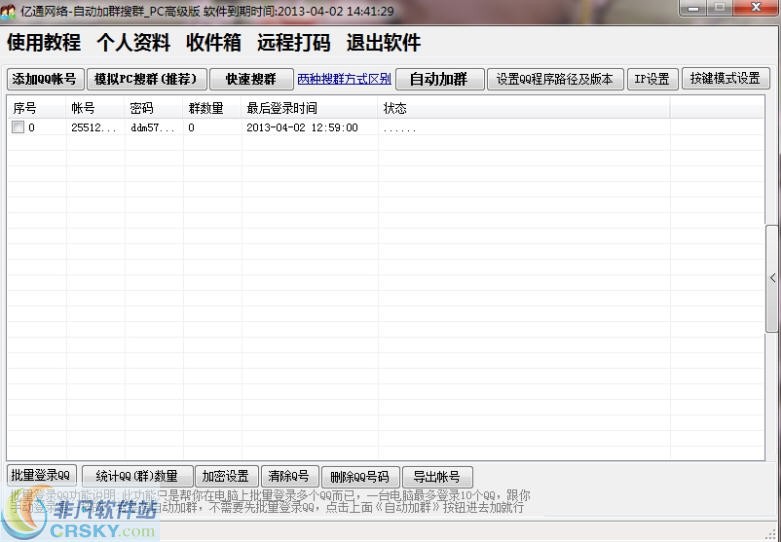
Task: Open the 两种搜群方式区别 link
Action: tap(344, 79)
